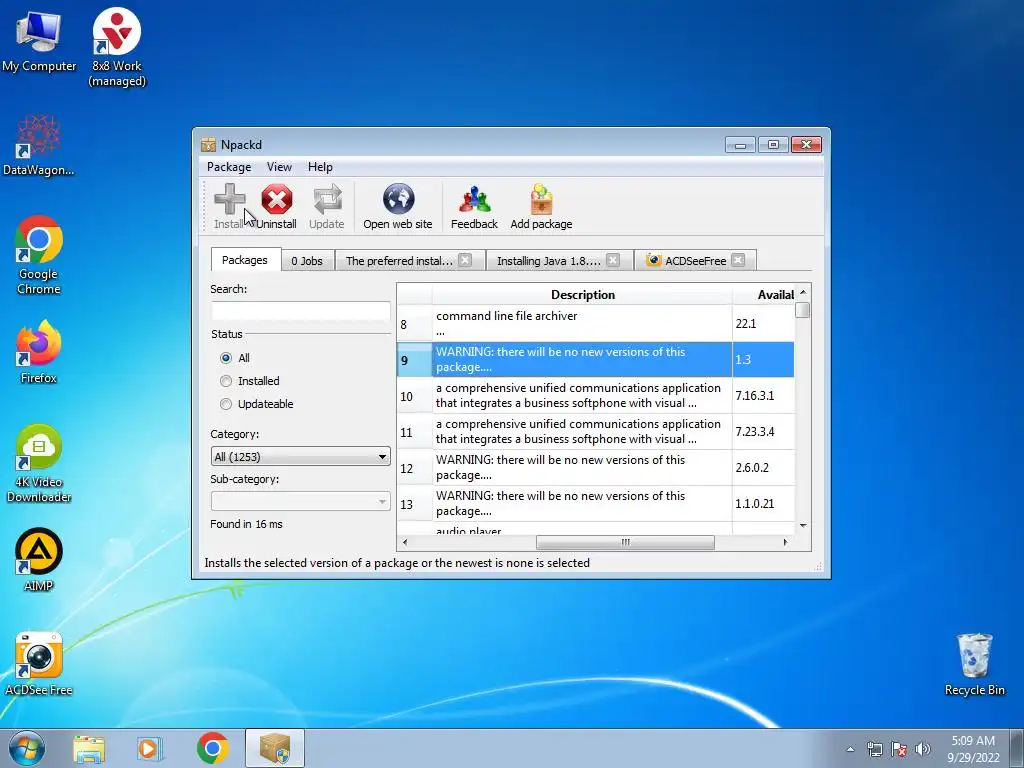Open the Sub-category dropdown

[x=300, y=502]
